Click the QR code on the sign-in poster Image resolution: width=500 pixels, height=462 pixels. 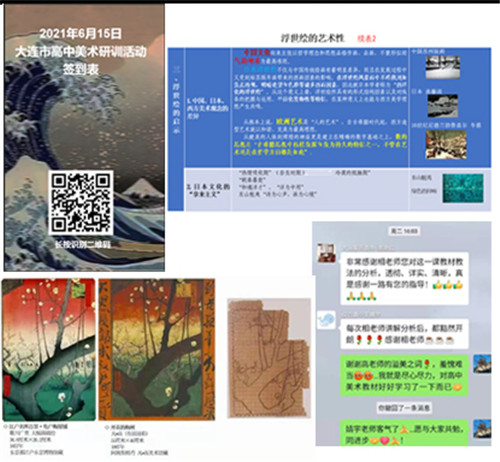point(81,202)
